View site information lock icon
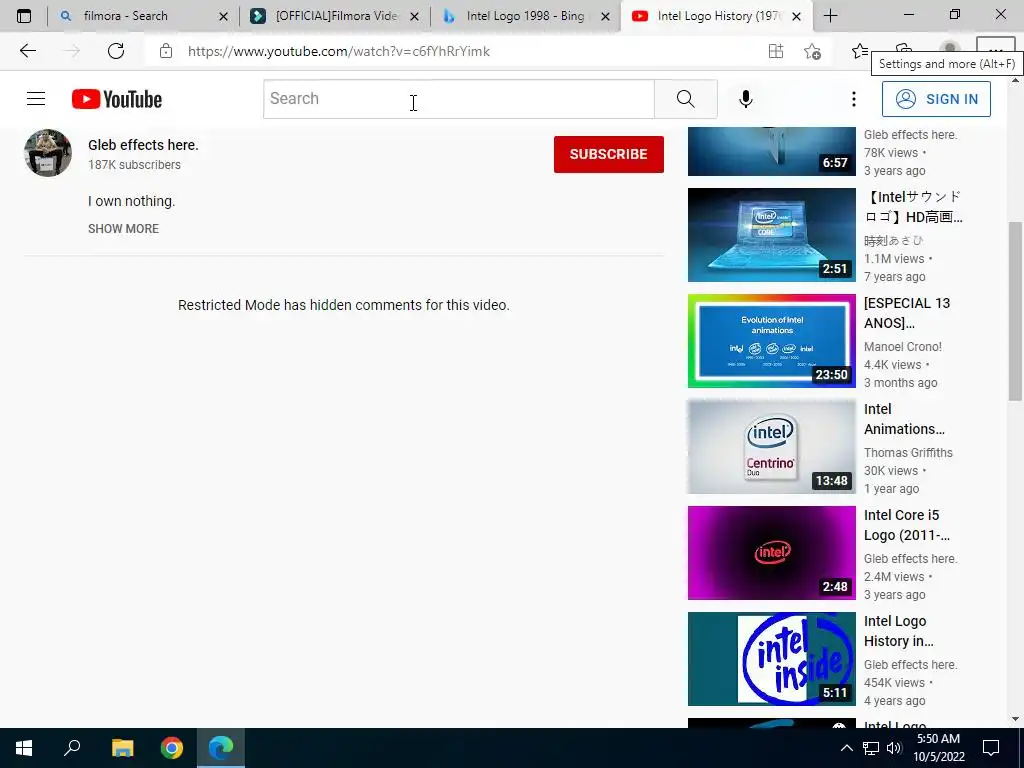Viewport: 1024px width, 768px height. [x=166, y=51]
